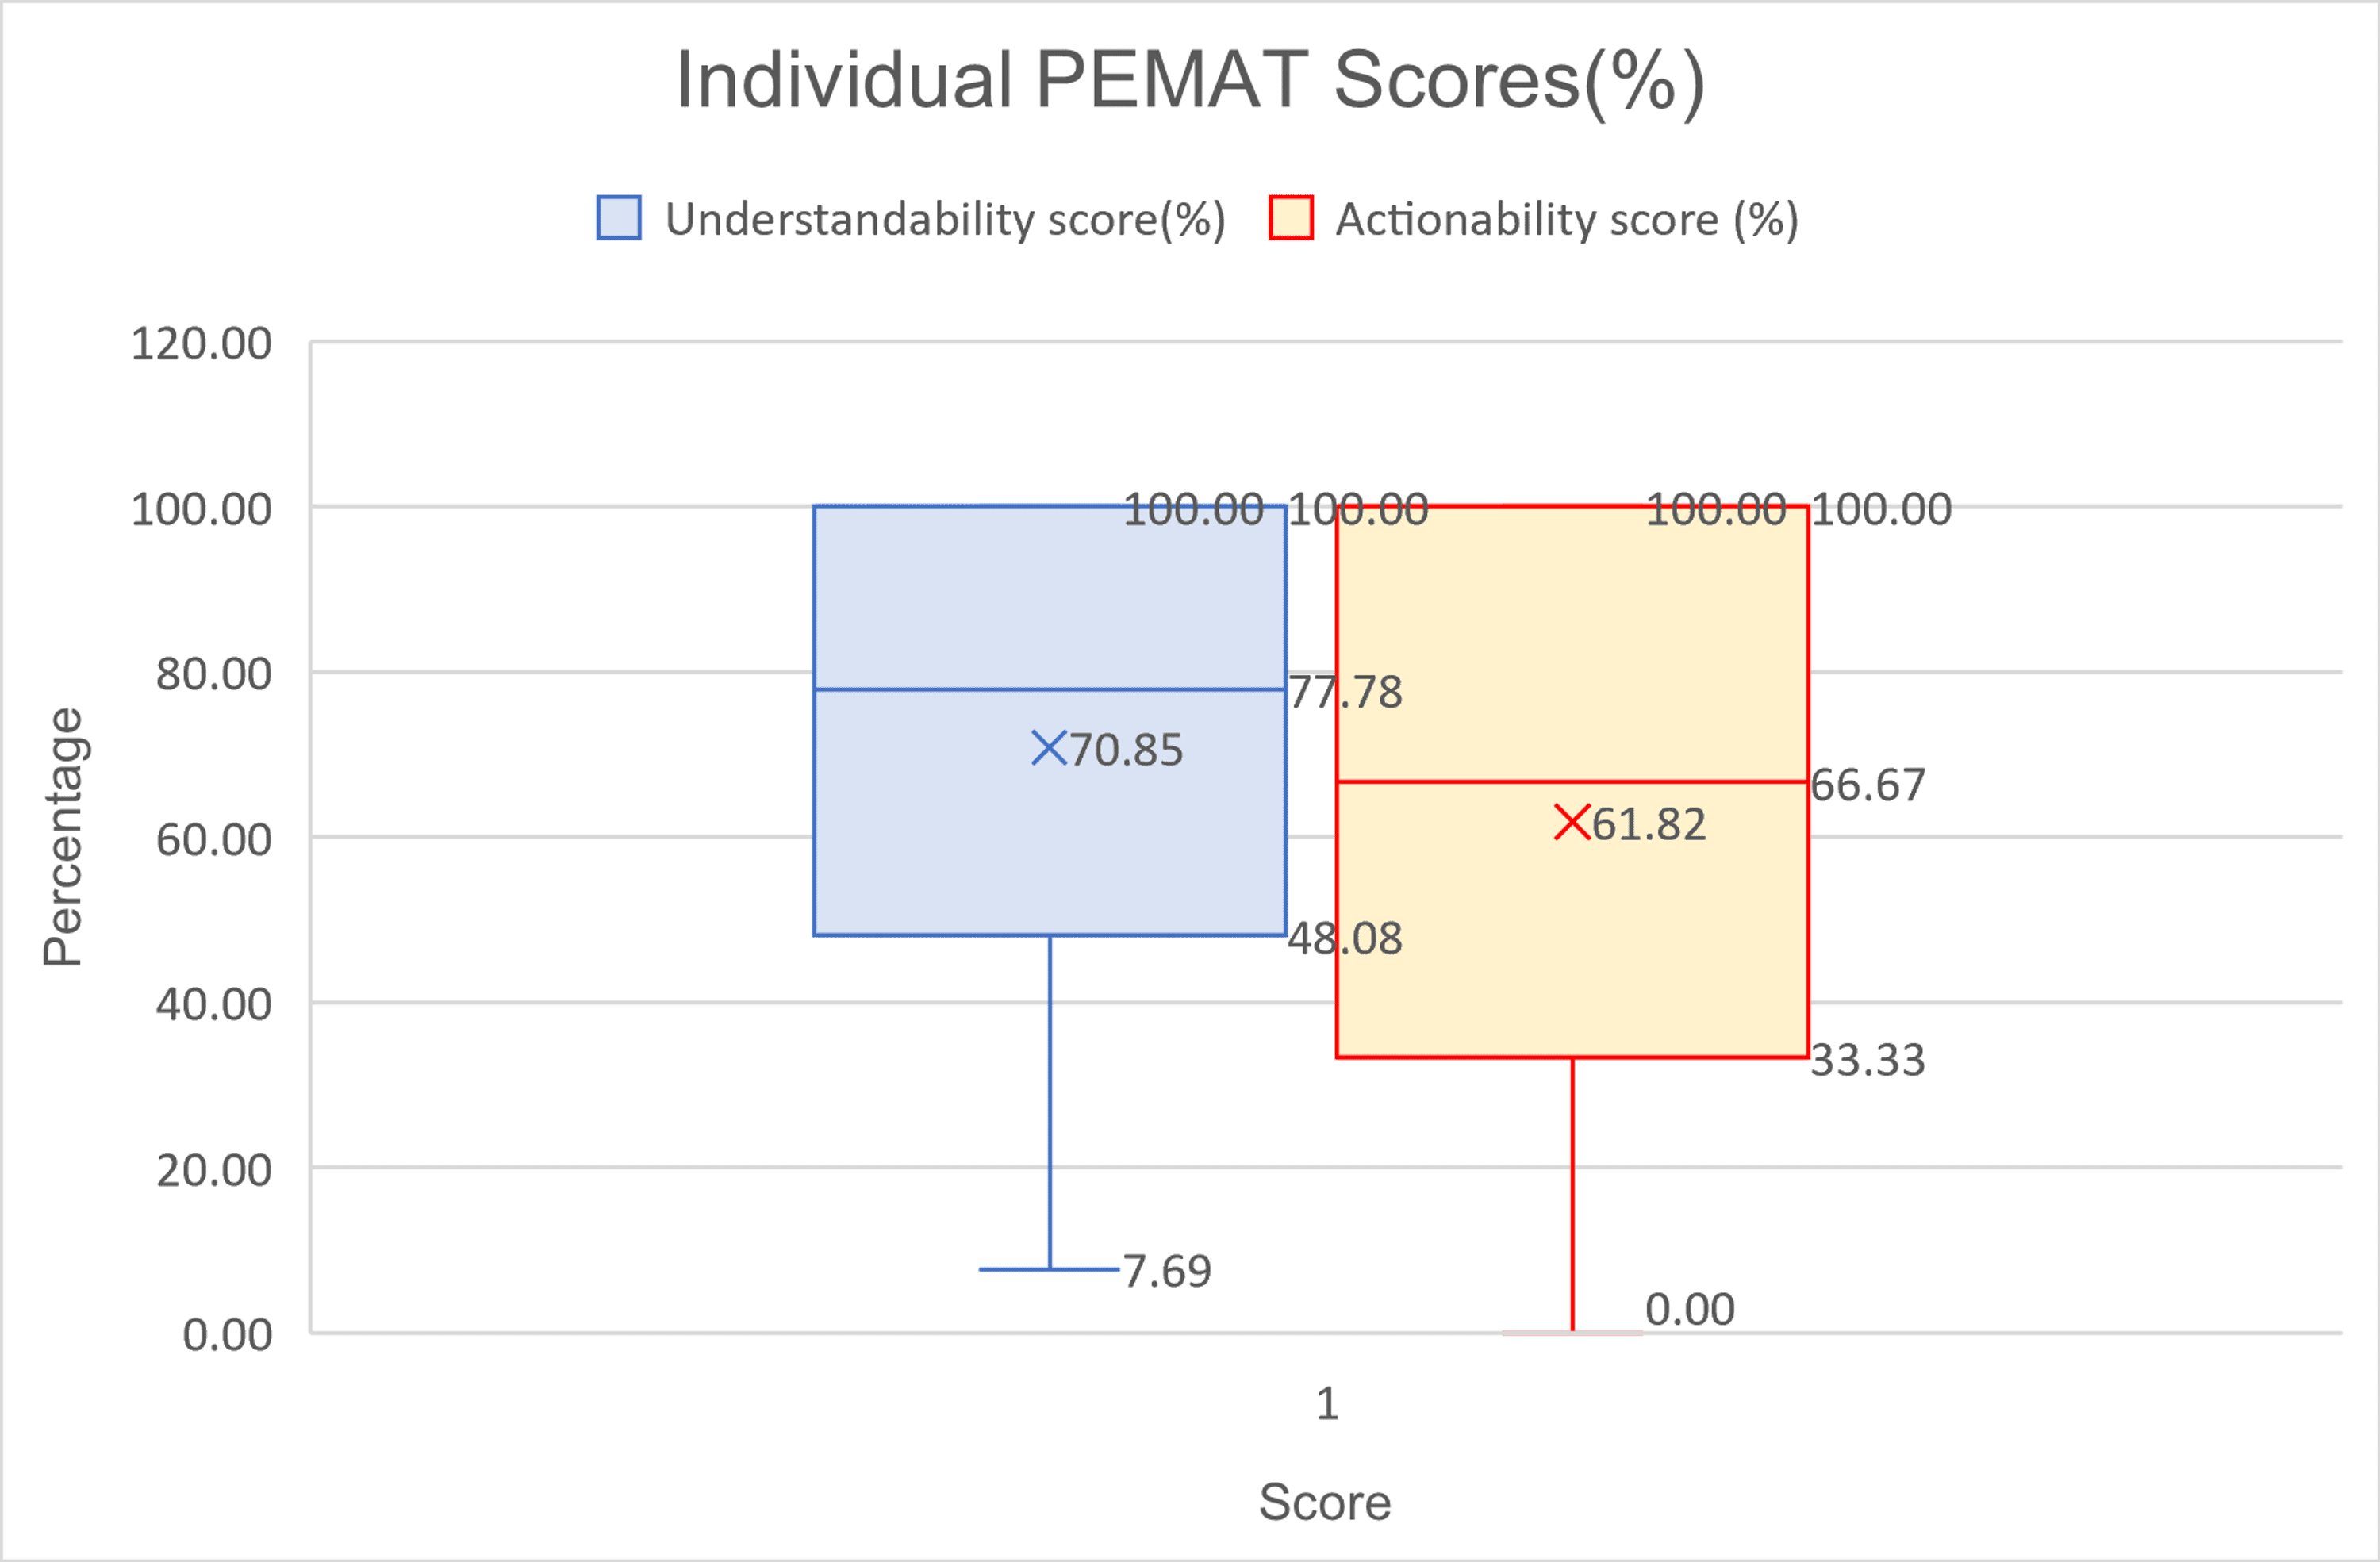Click the red mean X marker
Image resolution: width=2380 pixels, height=1562 pixels.
click(1572, 822)
